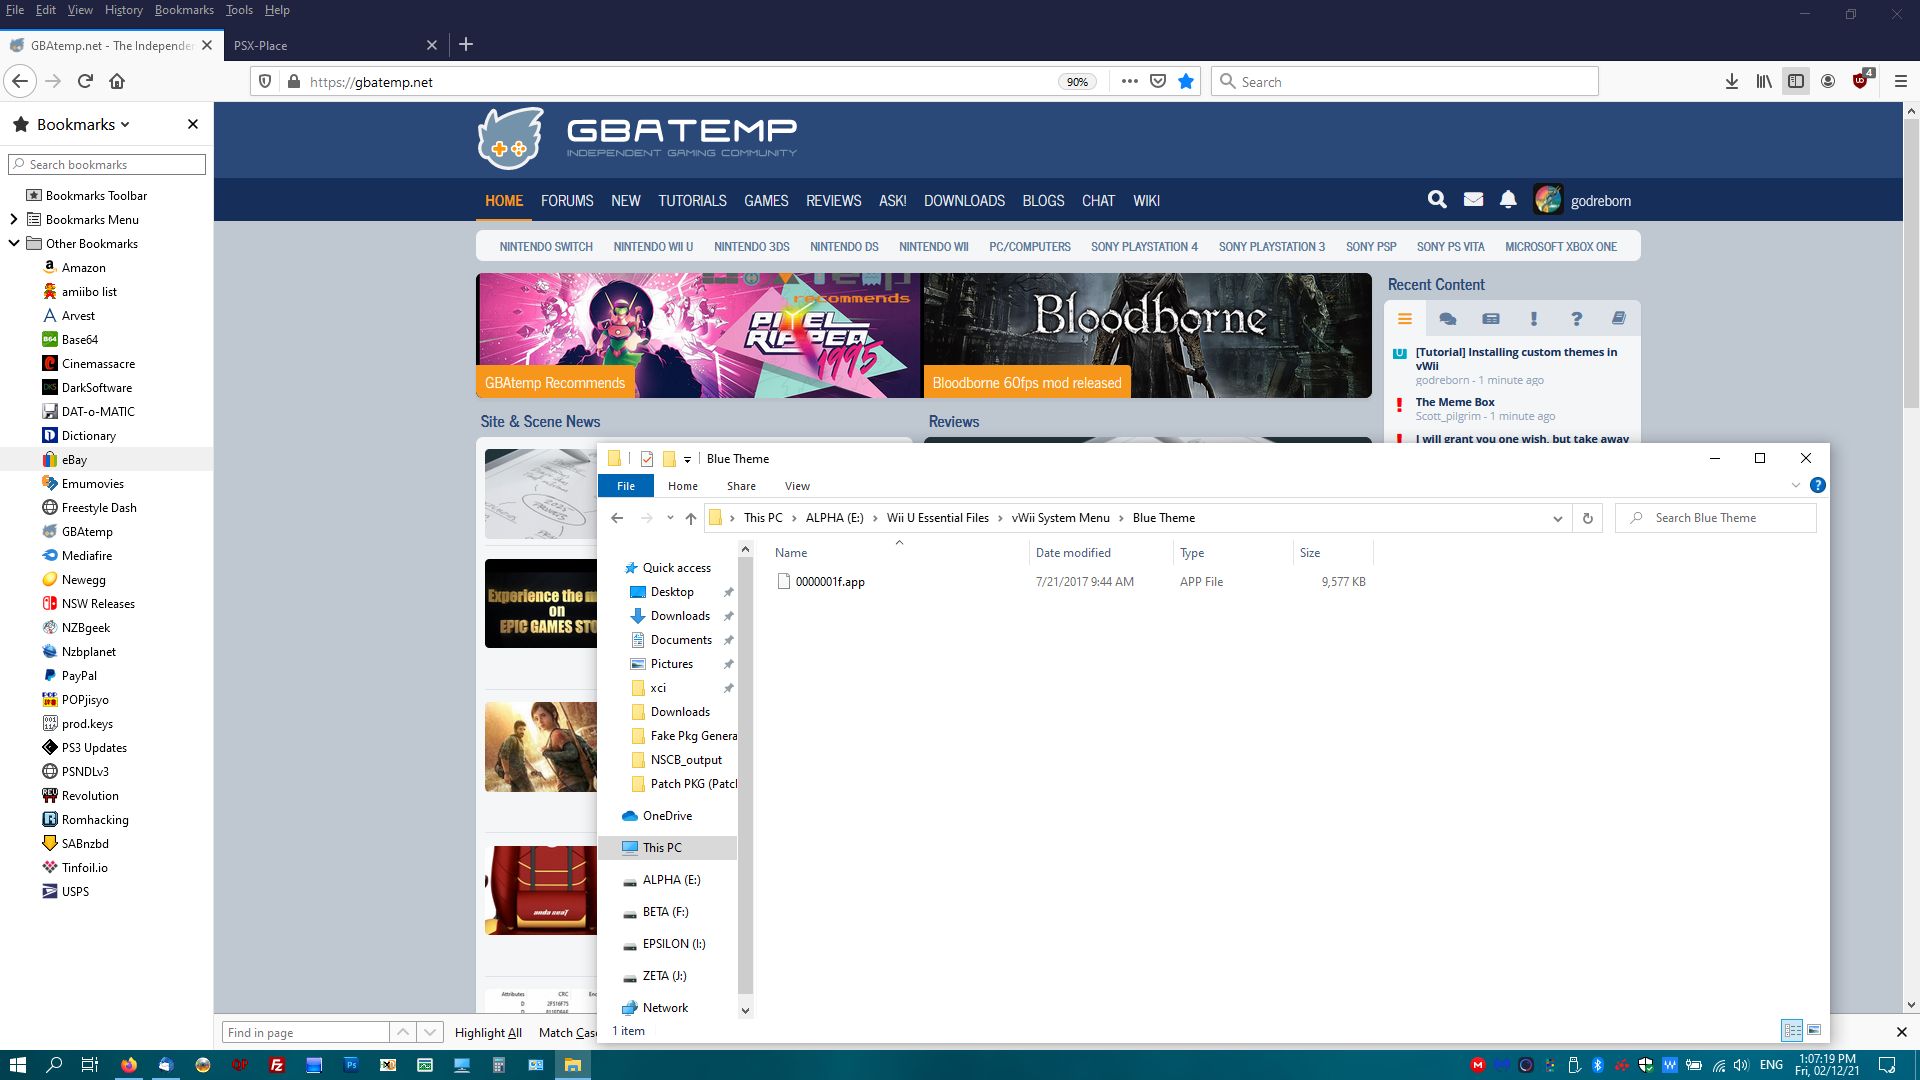Screen dimensions: 1920x1080
Task: Open Firefox account icon
Action: pos(1828,81)
